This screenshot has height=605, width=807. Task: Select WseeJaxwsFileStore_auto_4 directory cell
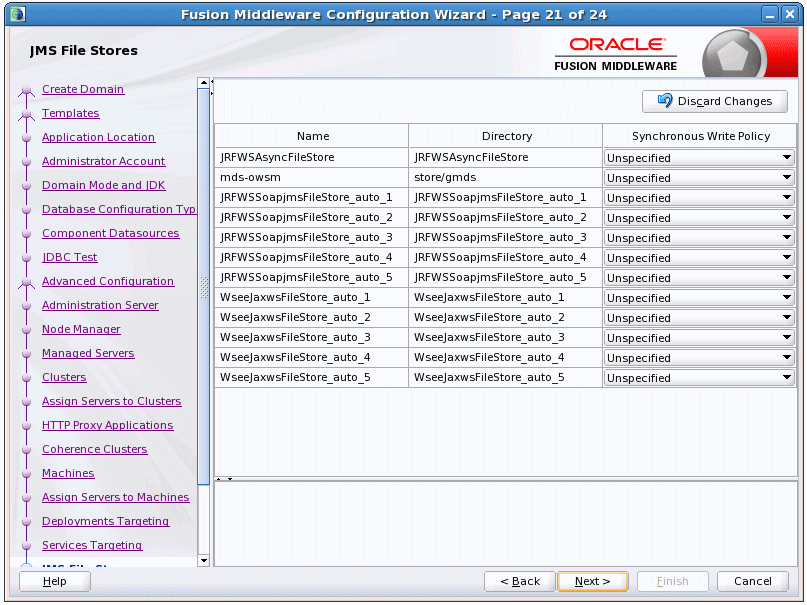[x=505, y=358]
